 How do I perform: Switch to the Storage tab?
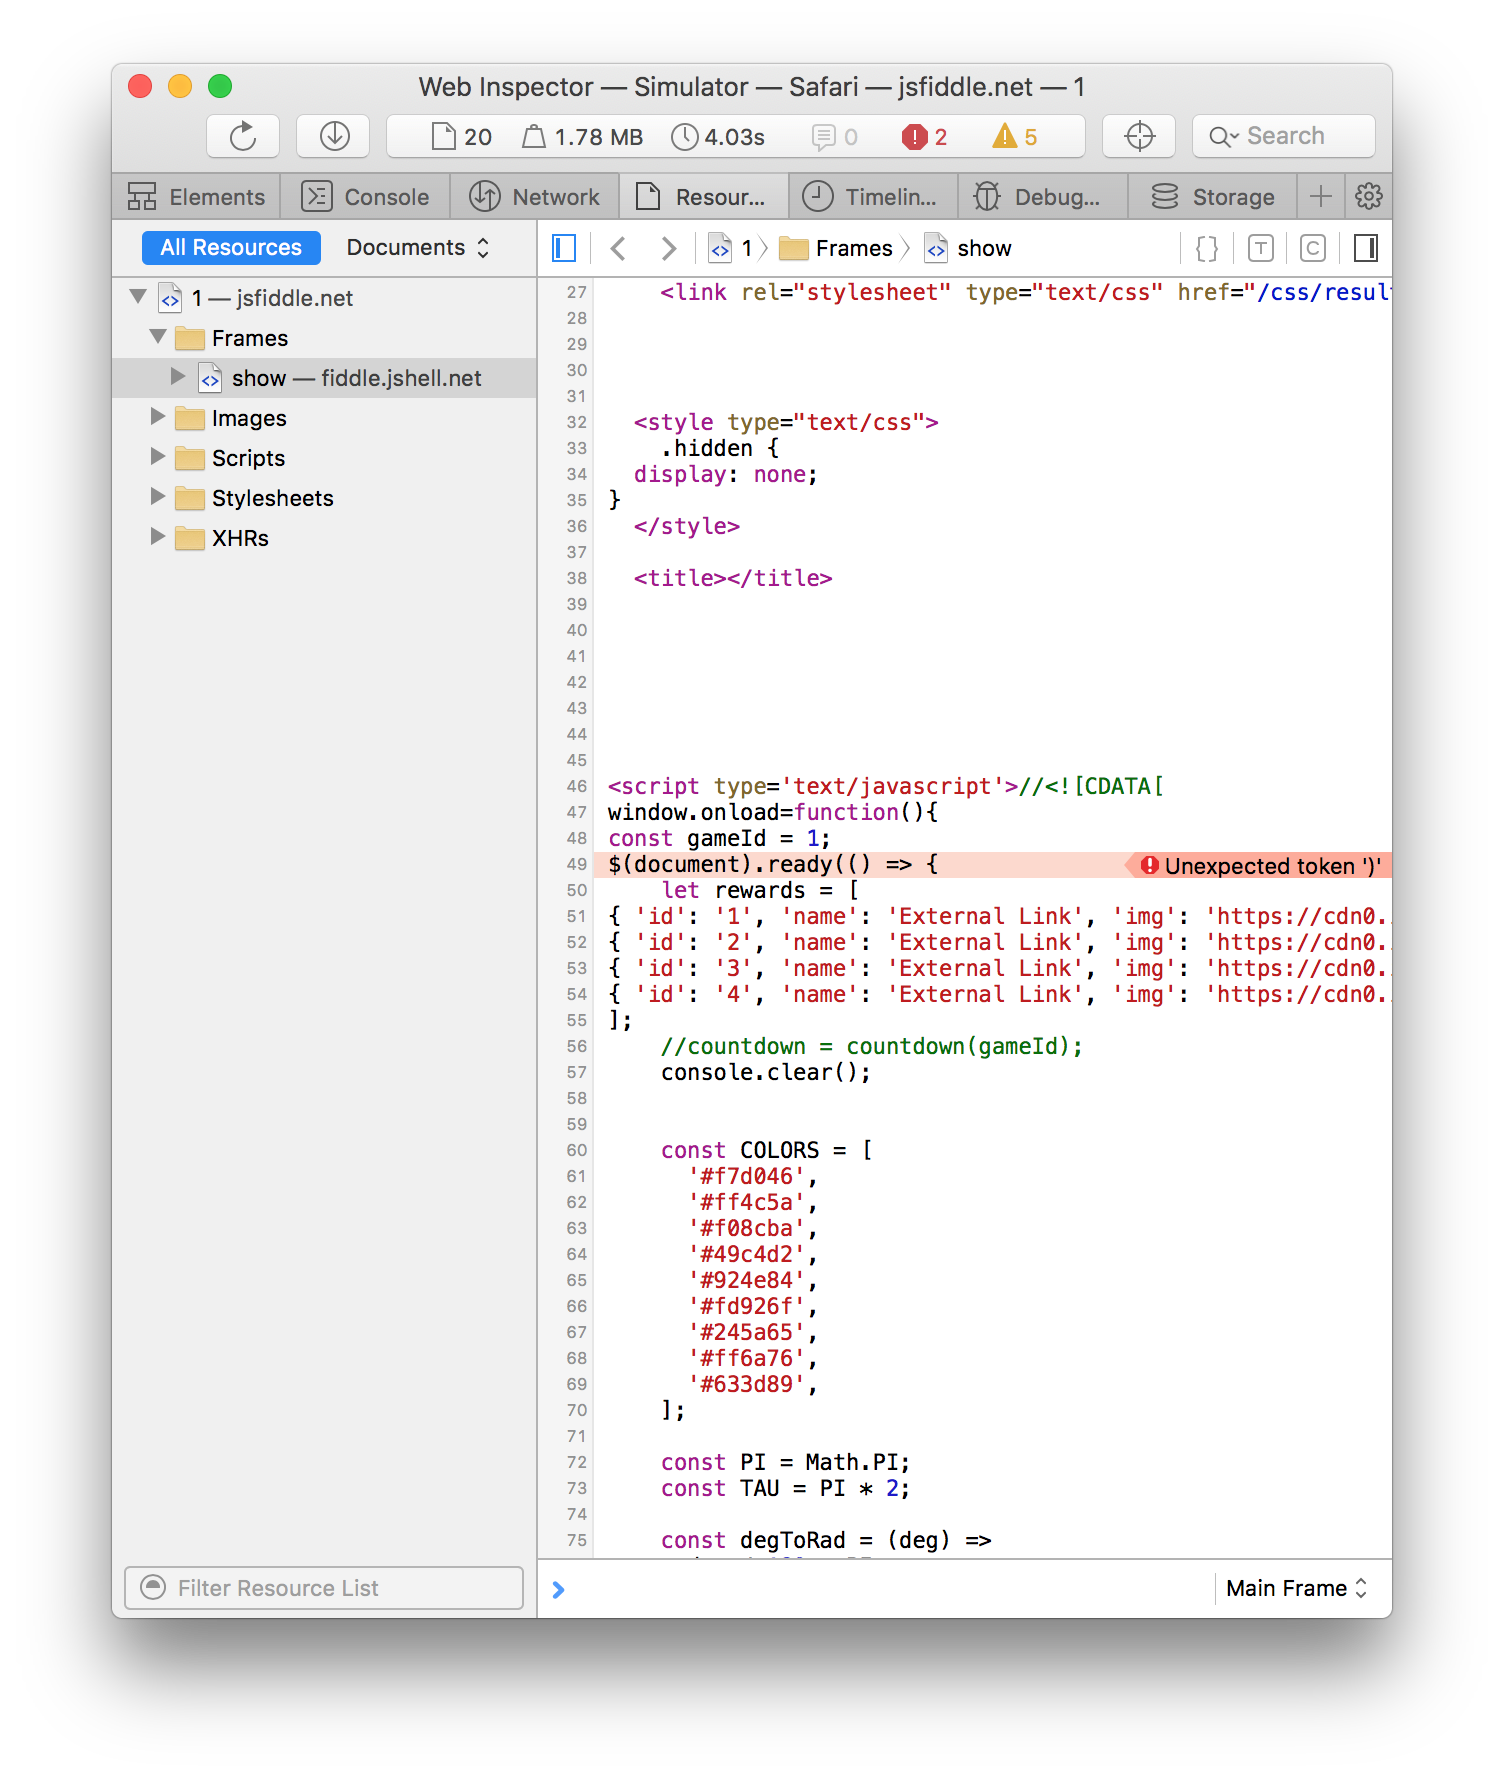coord(1213,197)
